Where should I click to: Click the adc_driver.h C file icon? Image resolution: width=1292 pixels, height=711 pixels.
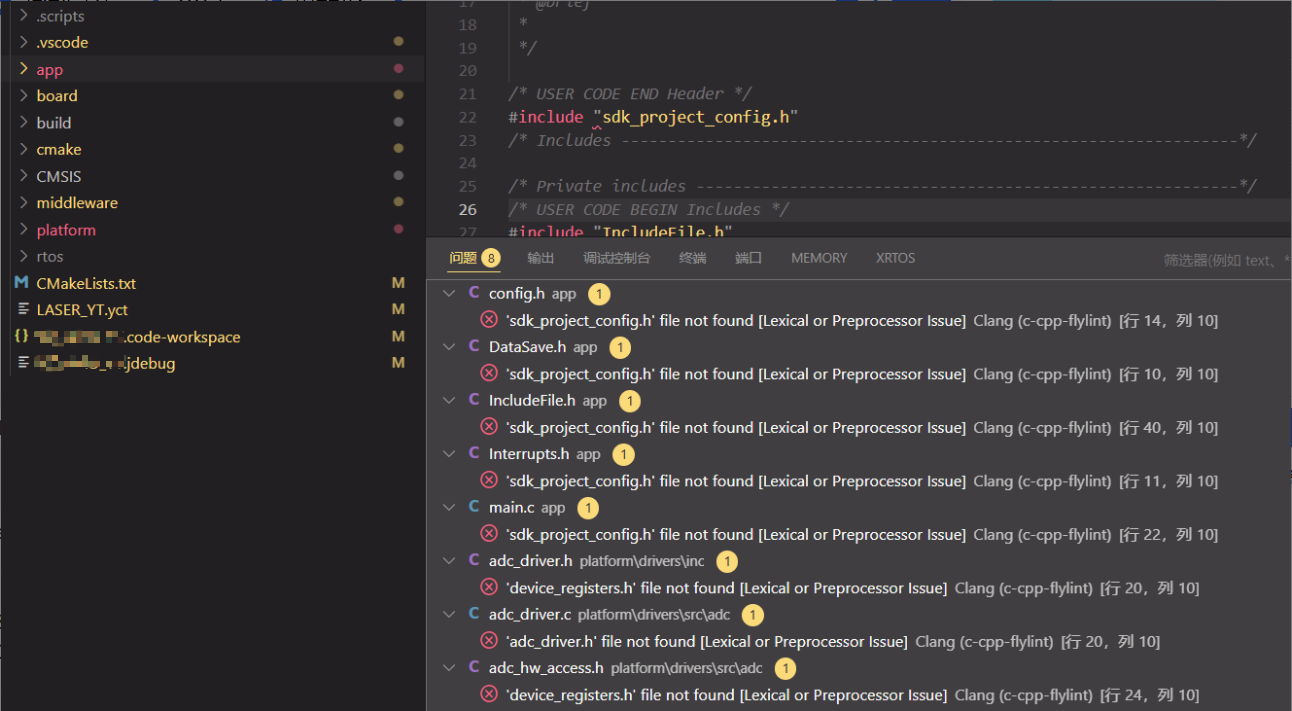pos(474,561)
